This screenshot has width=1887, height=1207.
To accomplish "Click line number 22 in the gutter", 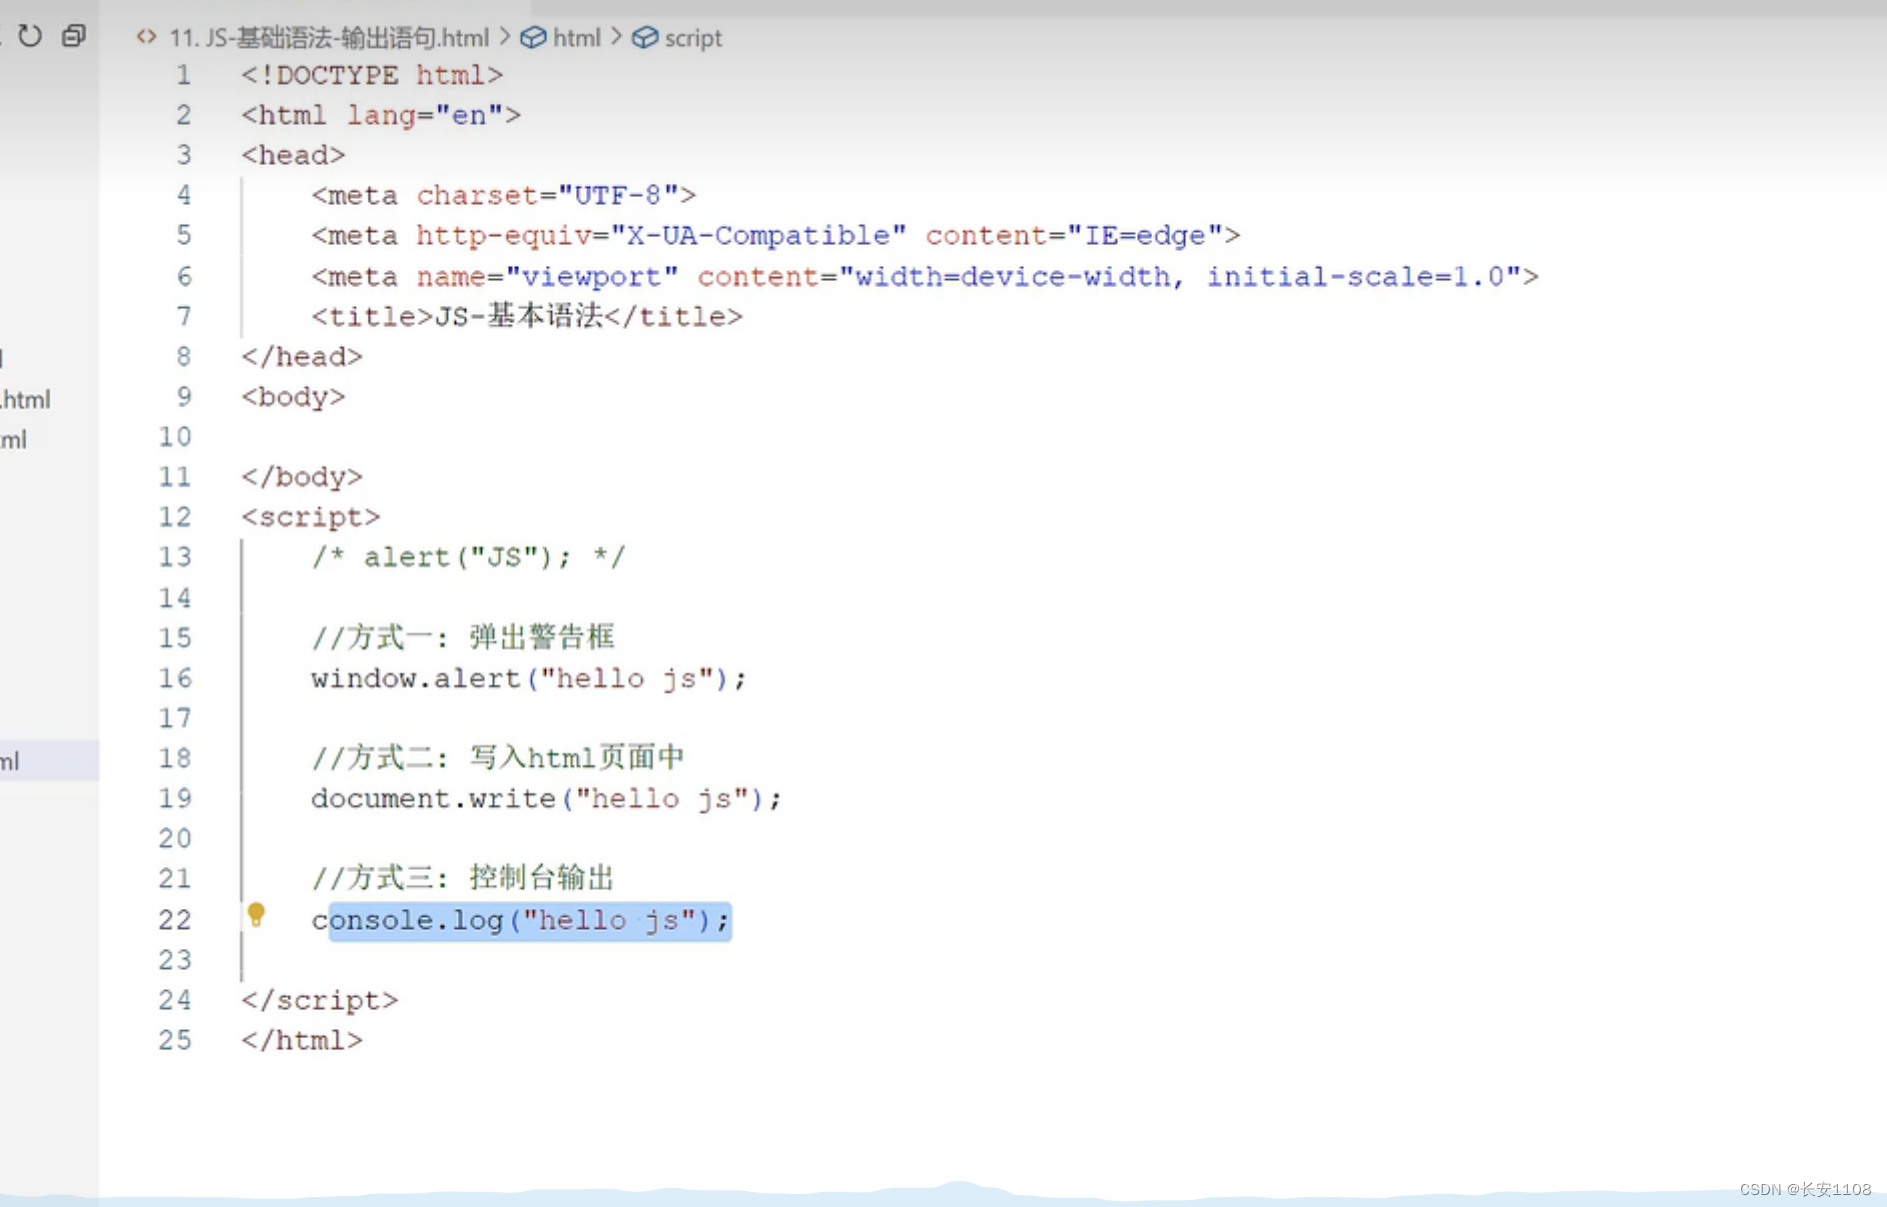I will point(175,920).
